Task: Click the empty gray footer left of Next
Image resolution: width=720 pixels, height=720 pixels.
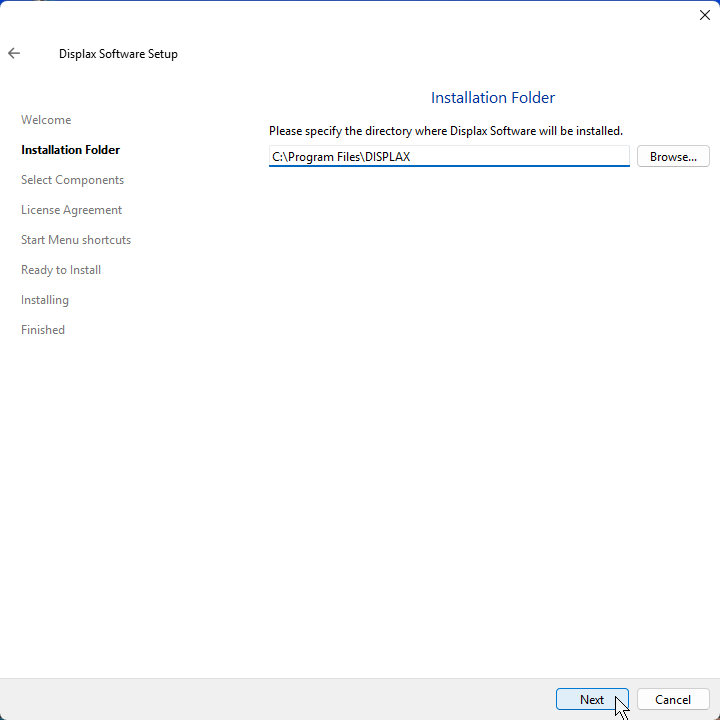Action: [x=270, y=700]
